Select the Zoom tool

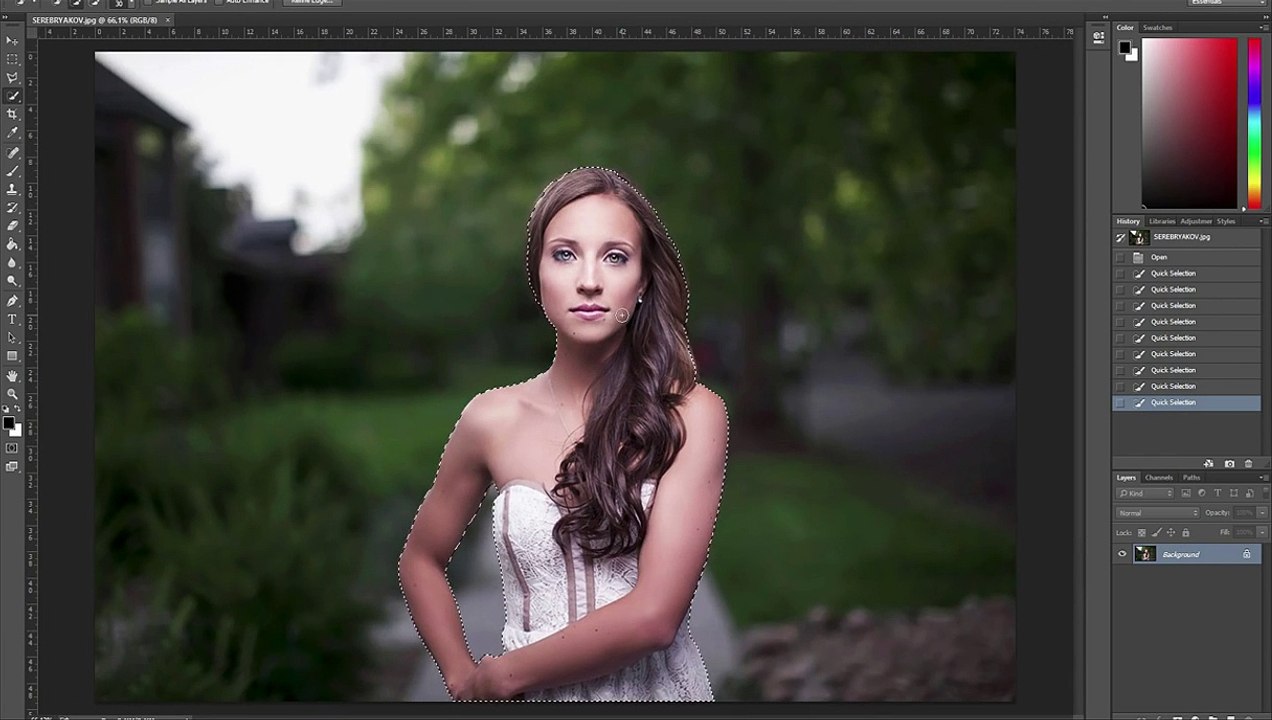pos(12,394)
